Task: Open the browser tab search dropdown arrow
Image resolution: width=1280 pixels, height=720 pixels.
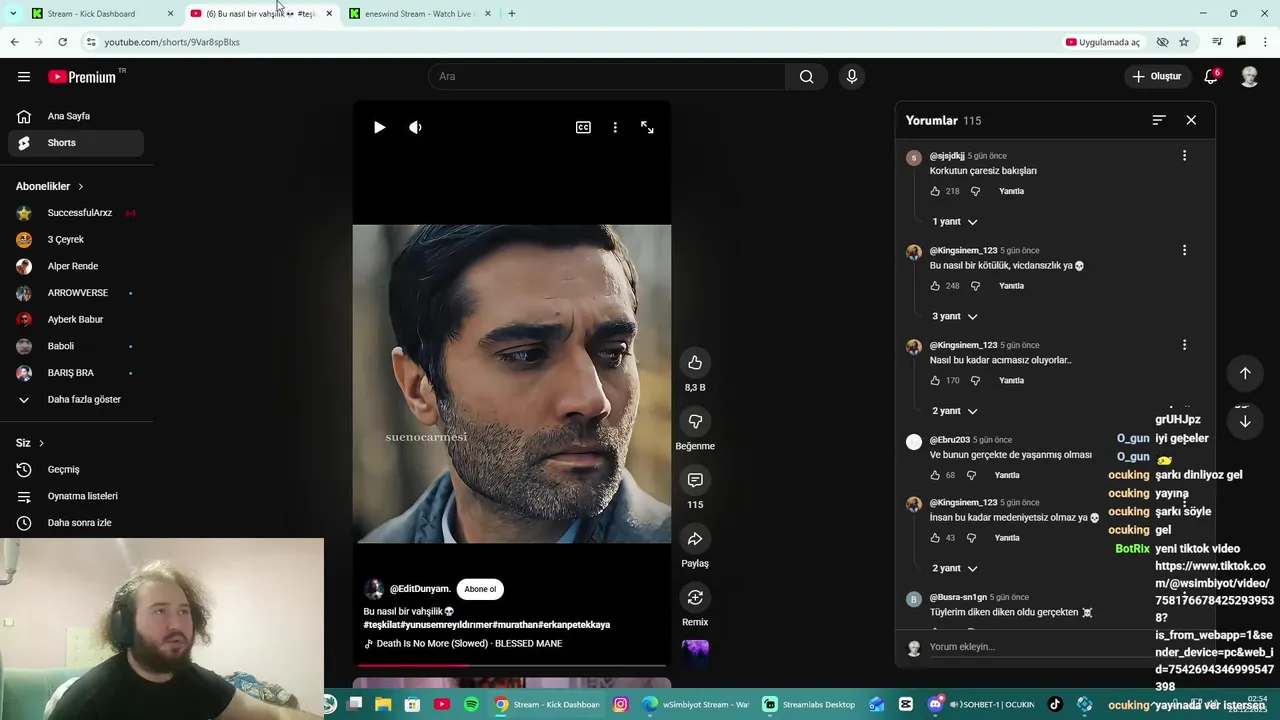Action: pos(12,14)
